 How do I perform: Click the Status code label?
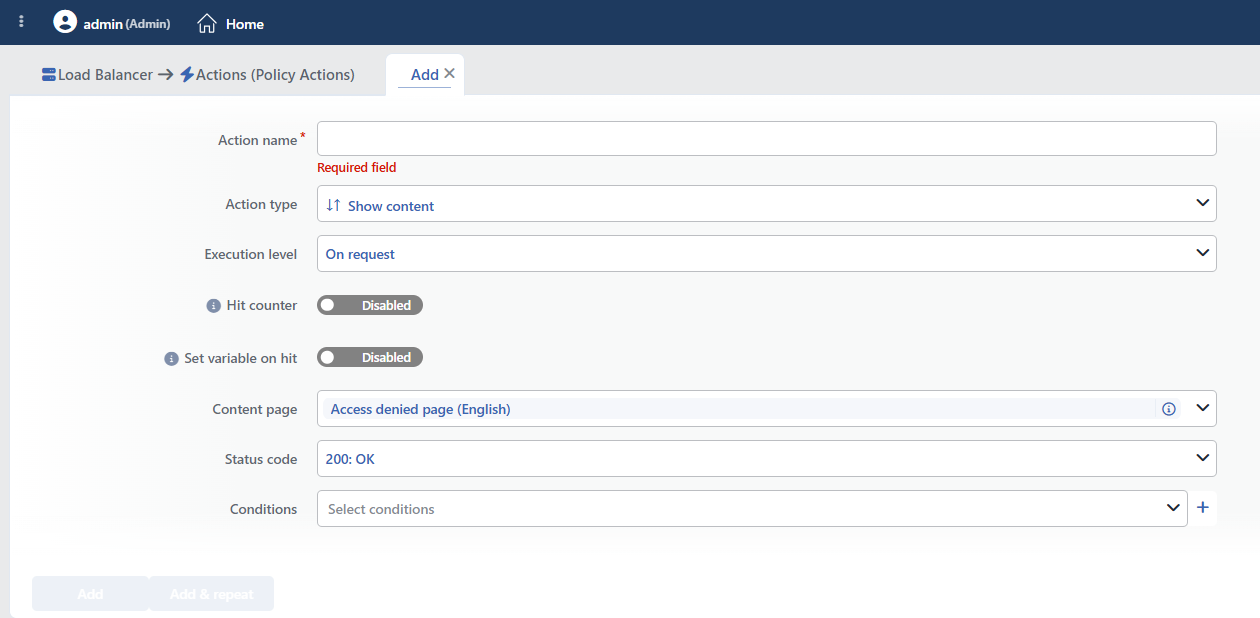[x=261, y=459]
